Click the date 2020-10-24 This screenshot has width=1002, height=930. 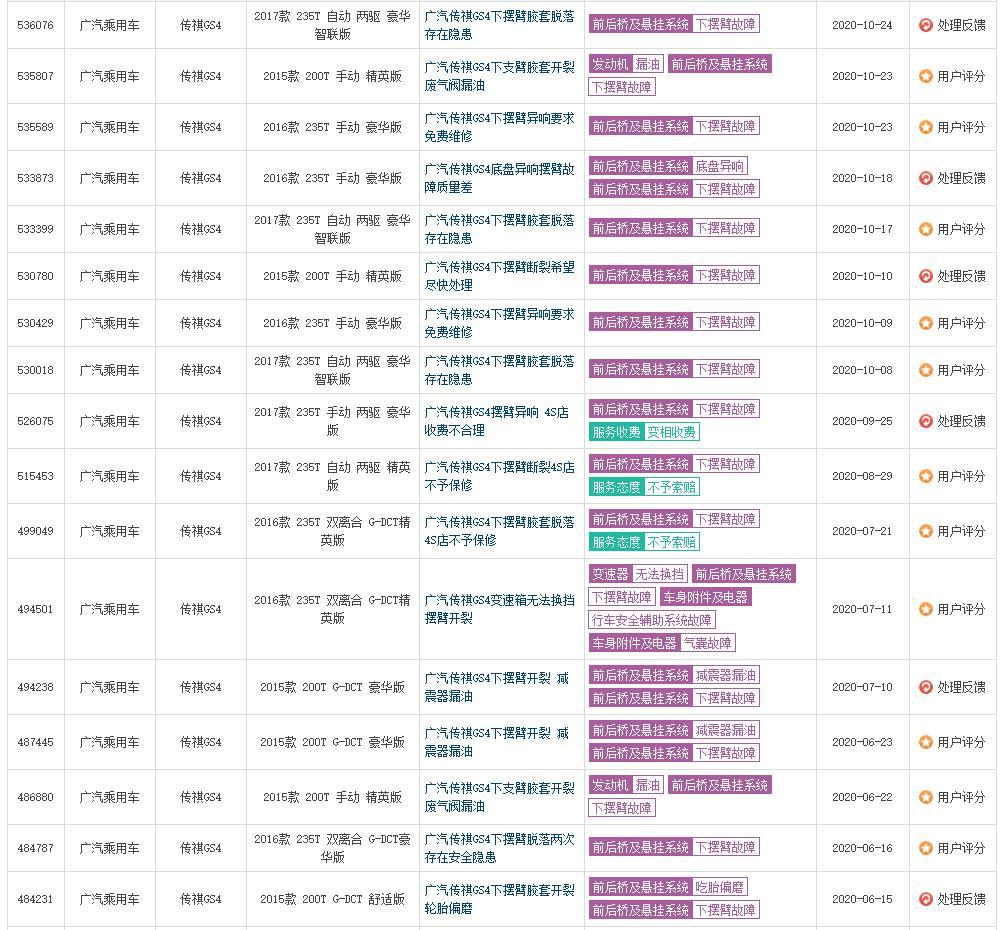[x=862, y=26]
